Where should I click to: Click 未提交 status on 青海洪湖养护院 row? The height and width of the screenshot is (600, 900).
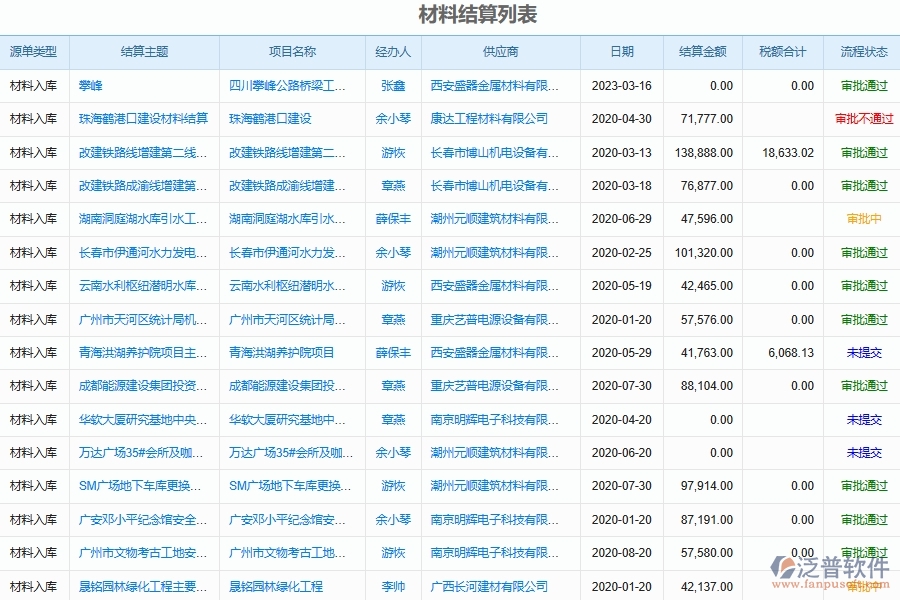(863, 352)
